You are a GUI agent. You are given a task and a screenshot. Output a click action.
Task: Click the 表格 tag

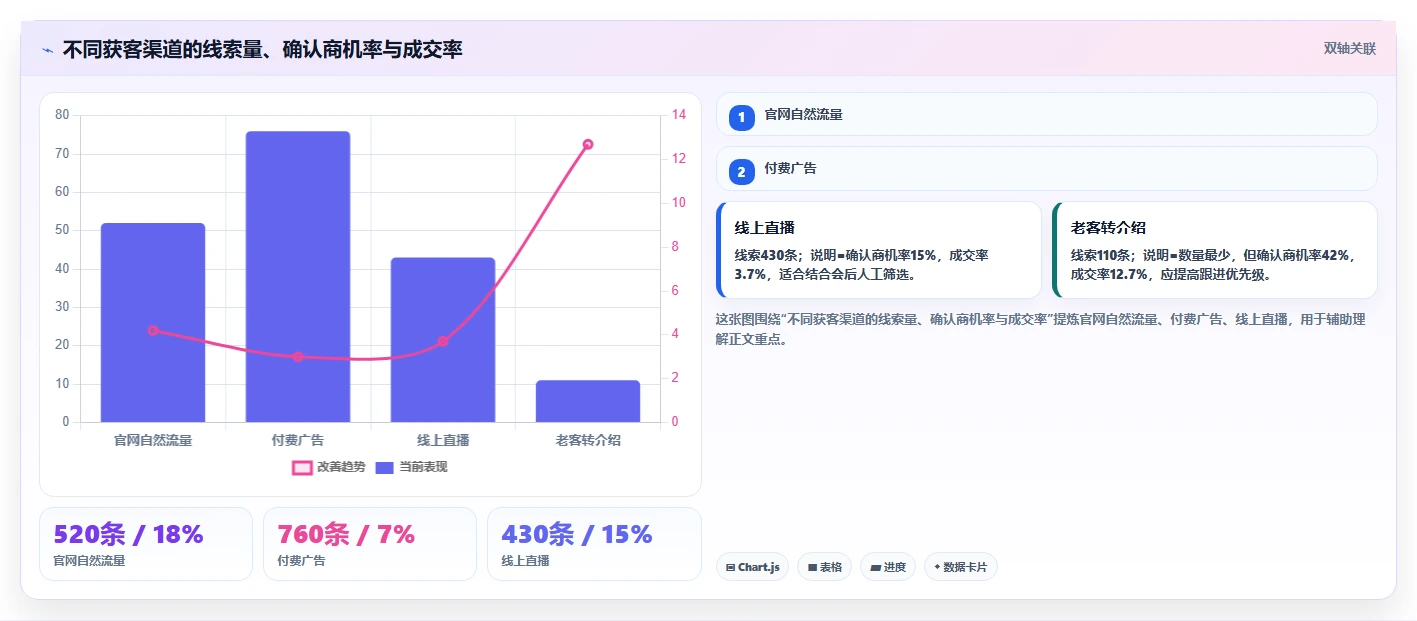pyautogui.click(x=824, y=567)
